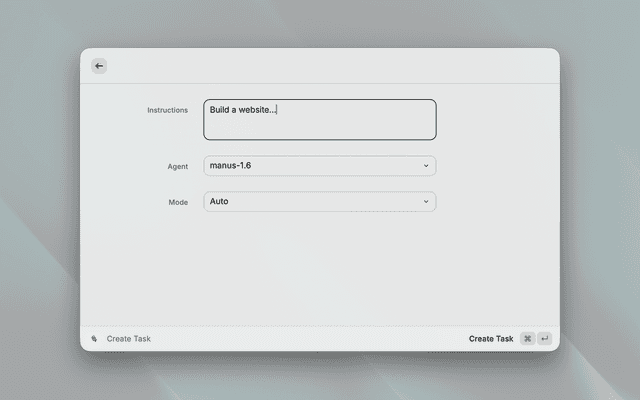Image resolution: width=640 pixels, height=400 pixels.
Task: Click the chevron in the Mode field
Action: tap(425, 202)
